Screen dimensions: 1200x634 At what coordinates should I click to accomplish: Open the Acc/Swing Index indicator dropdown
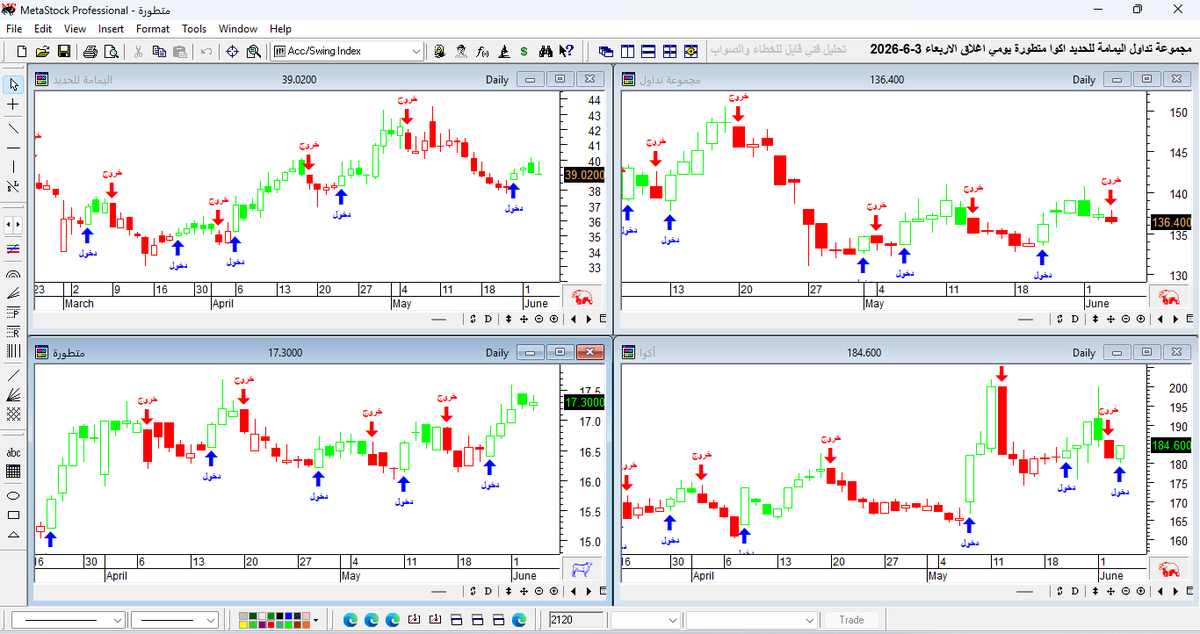coord(416,51)
